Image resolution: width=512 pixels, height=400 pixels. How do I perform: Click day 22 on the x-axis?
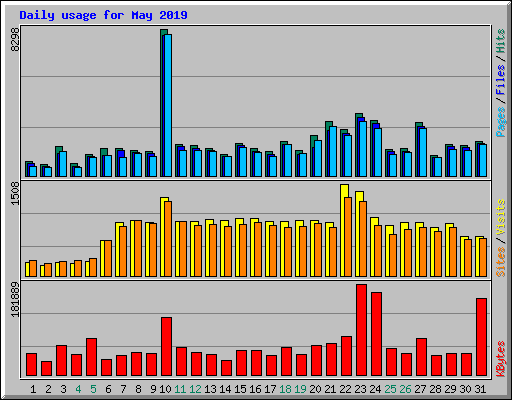(x=345, y=389)
